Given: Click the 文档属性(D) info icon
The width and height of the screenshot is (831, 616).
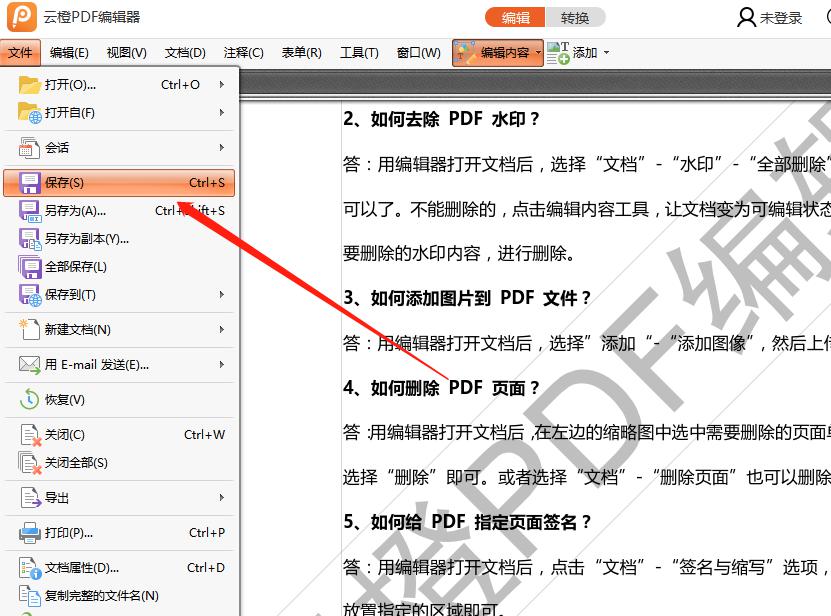Looking at the screenshot, I should point(30,568).
